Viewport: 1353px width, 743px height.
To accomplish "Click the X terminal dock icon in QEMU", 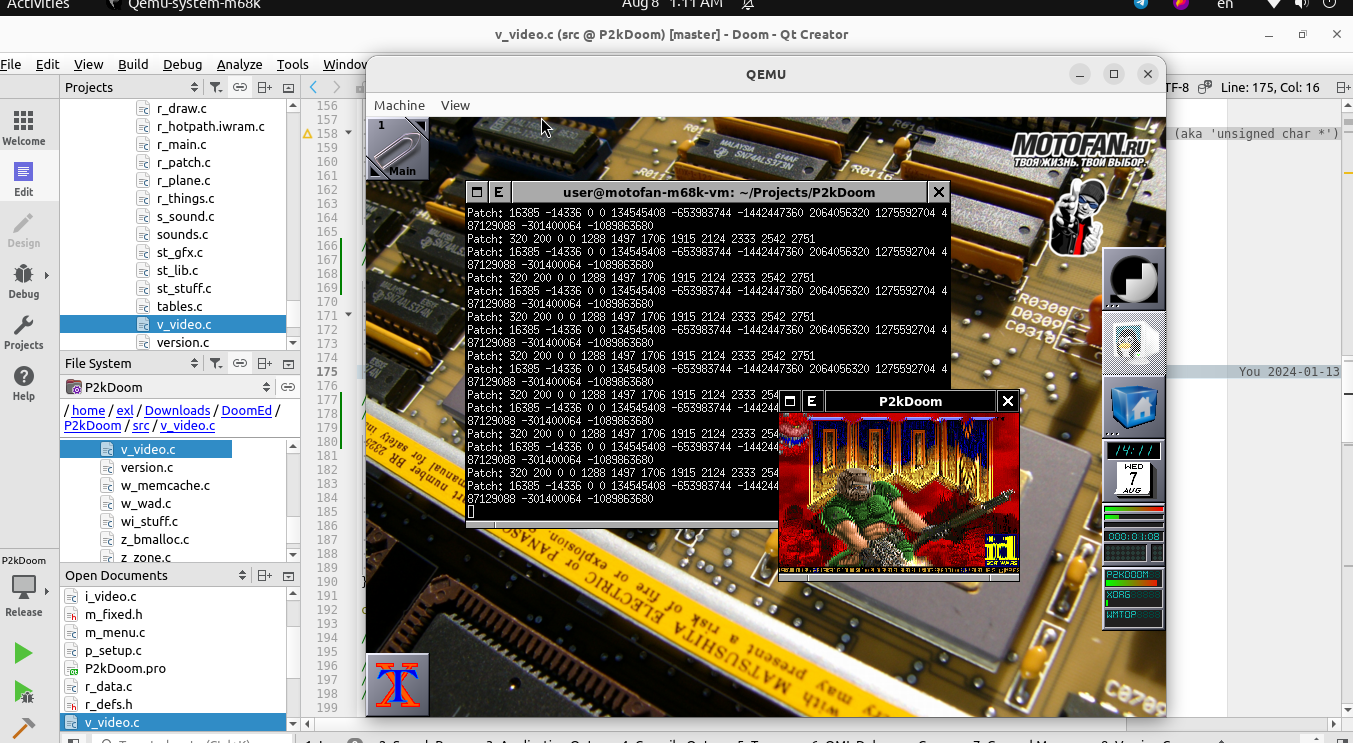I will (x=398, y=685).
